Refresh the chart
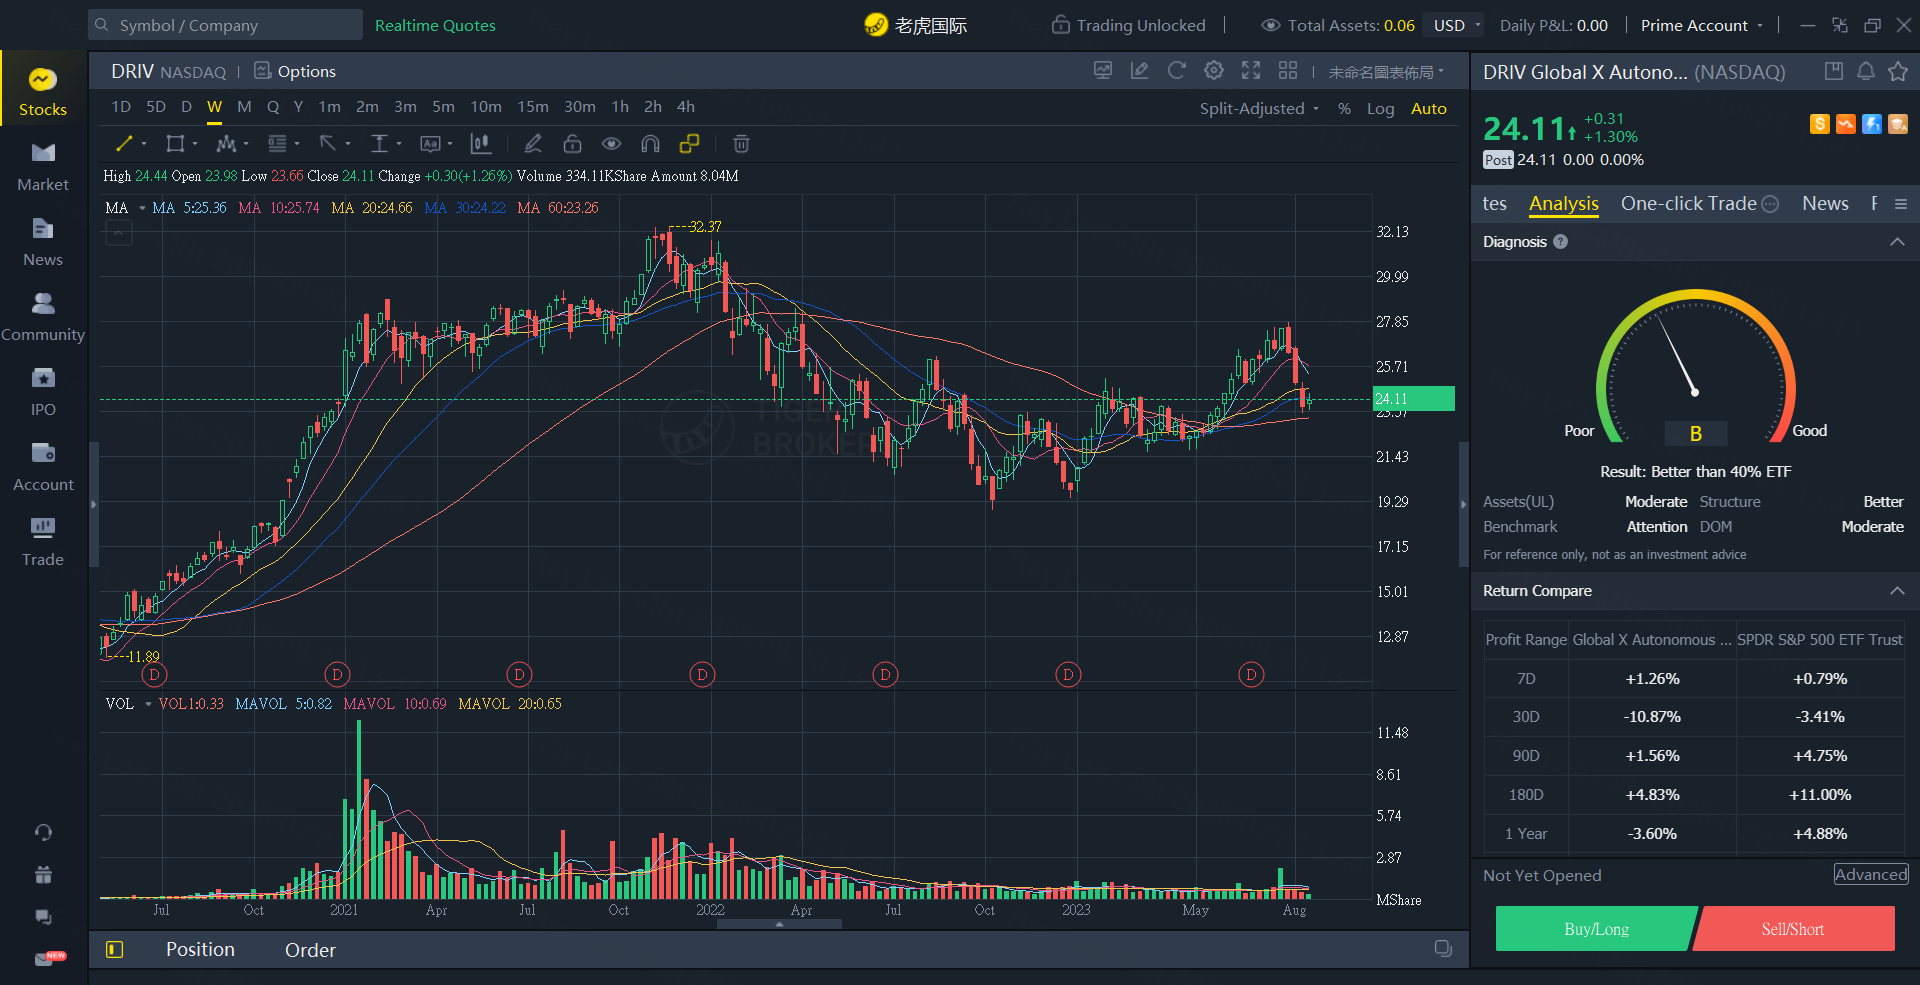This screenshot has height=985, width=1920. pos(1176,70)
